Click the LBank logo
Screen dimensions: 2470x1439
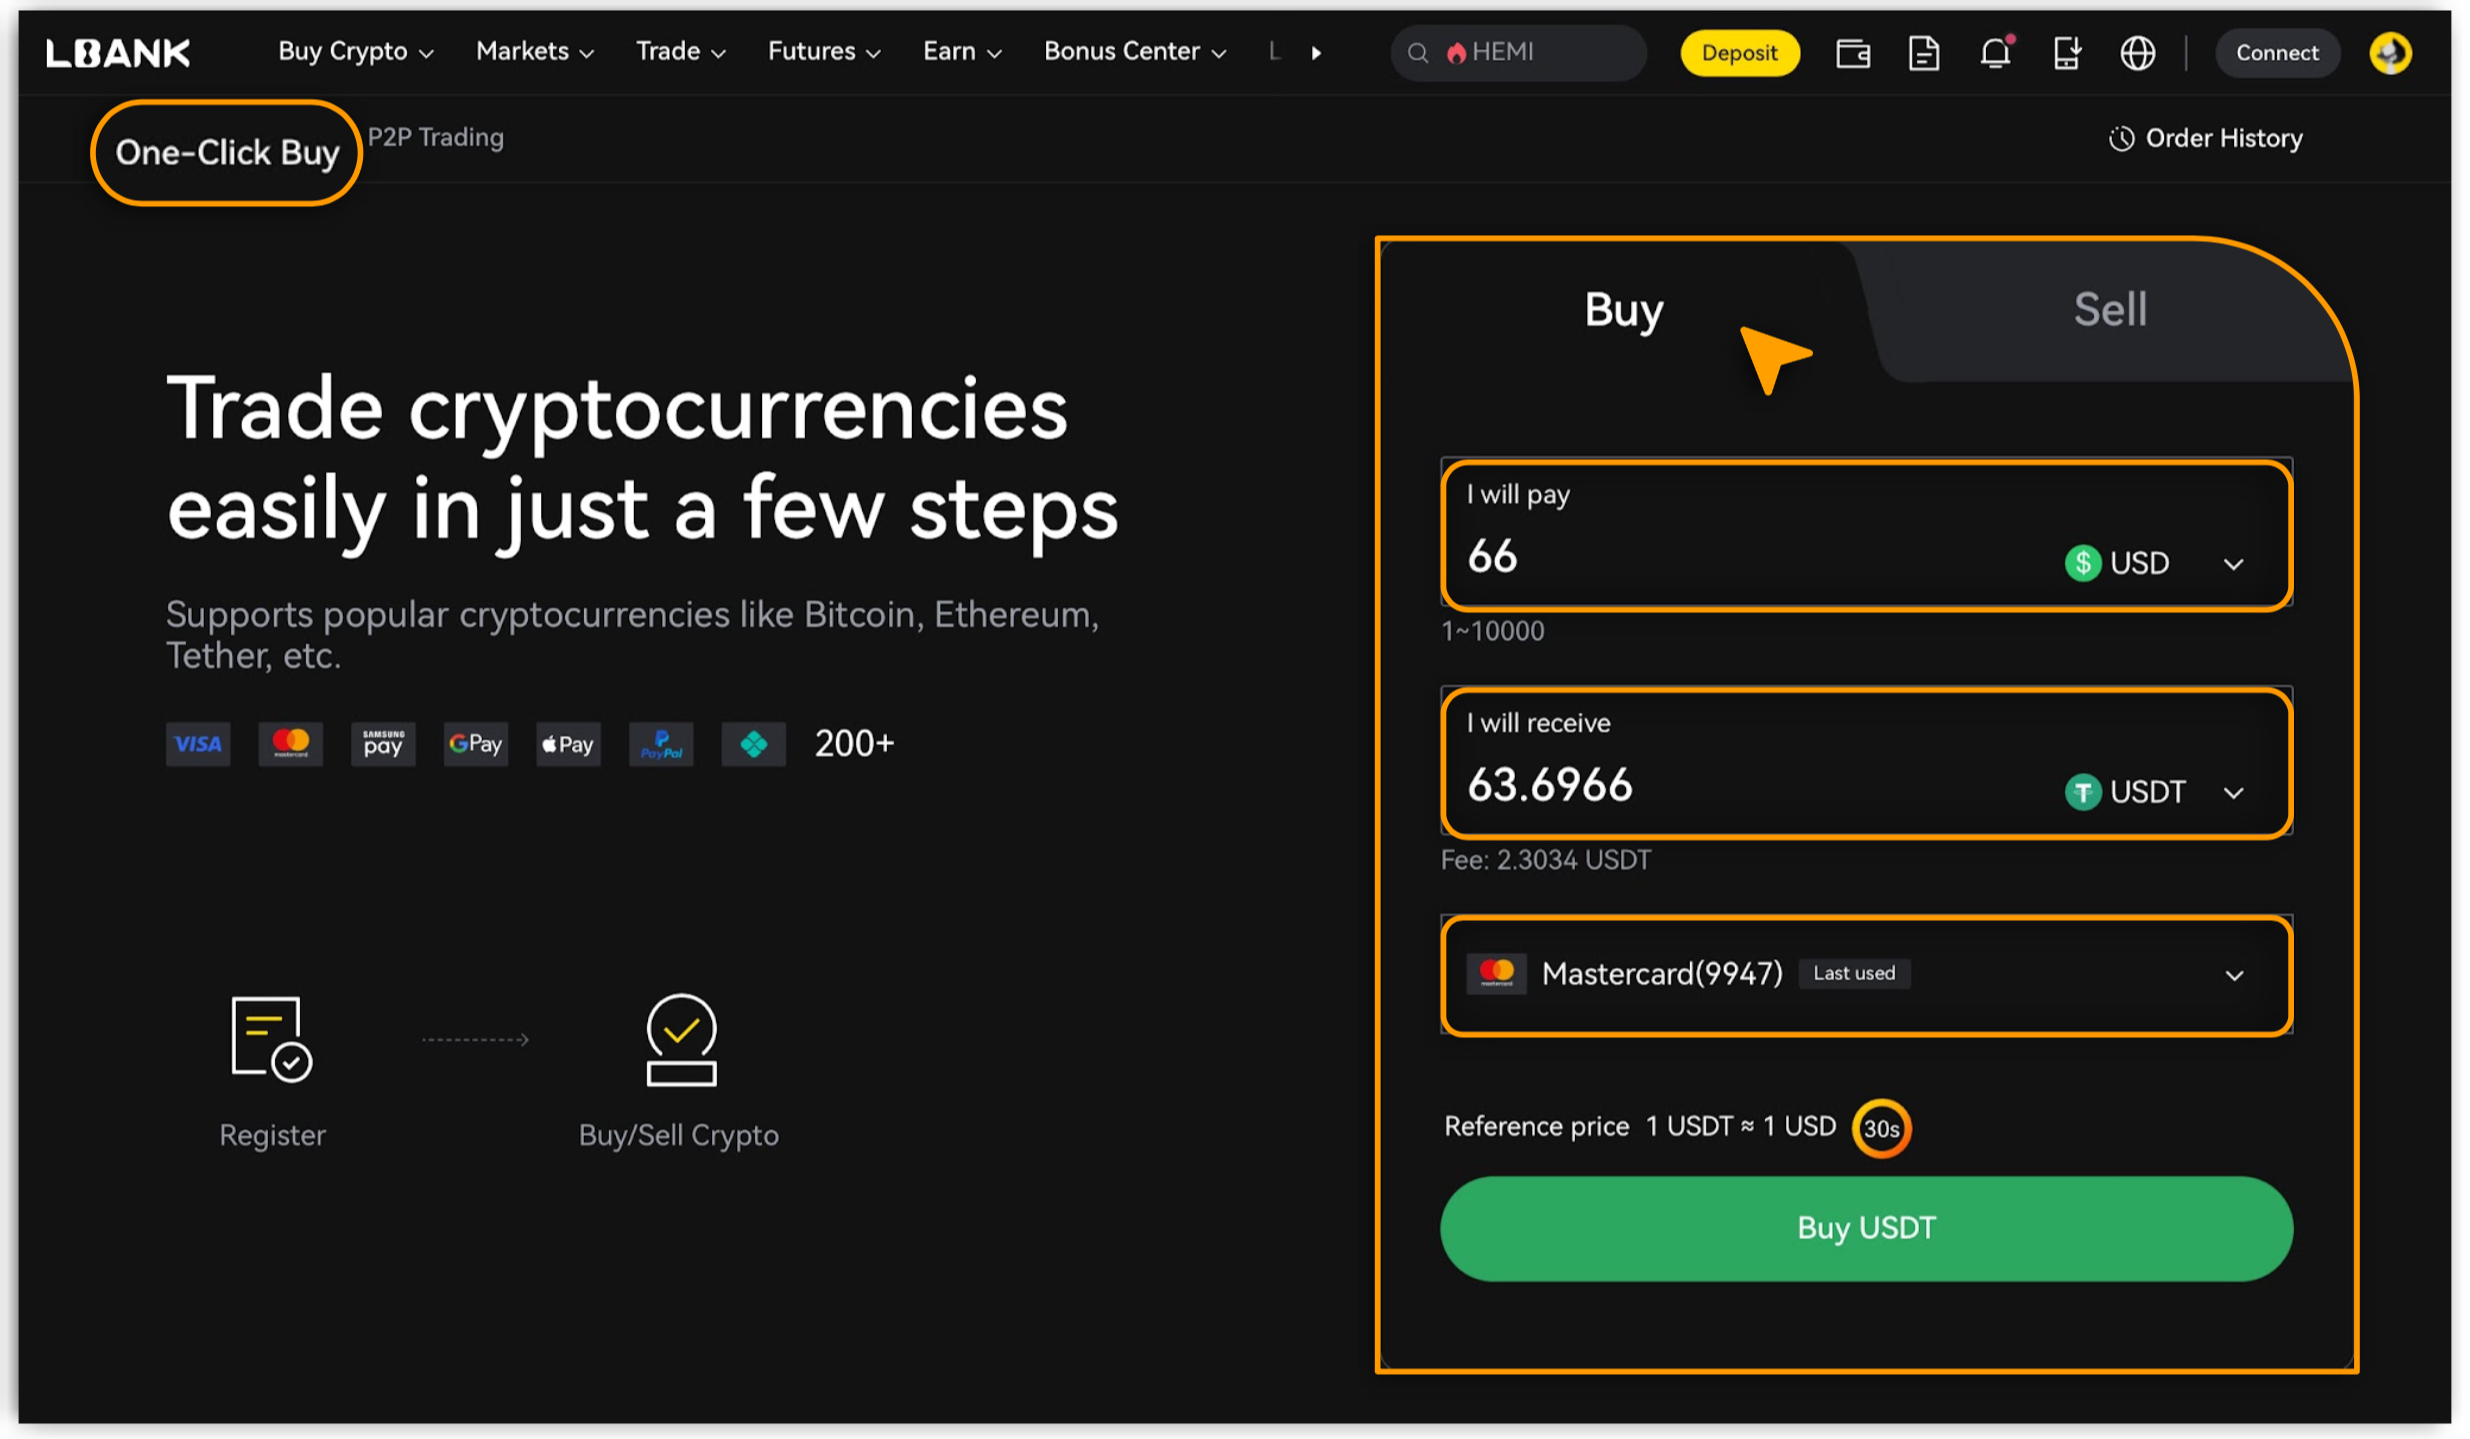118,53
